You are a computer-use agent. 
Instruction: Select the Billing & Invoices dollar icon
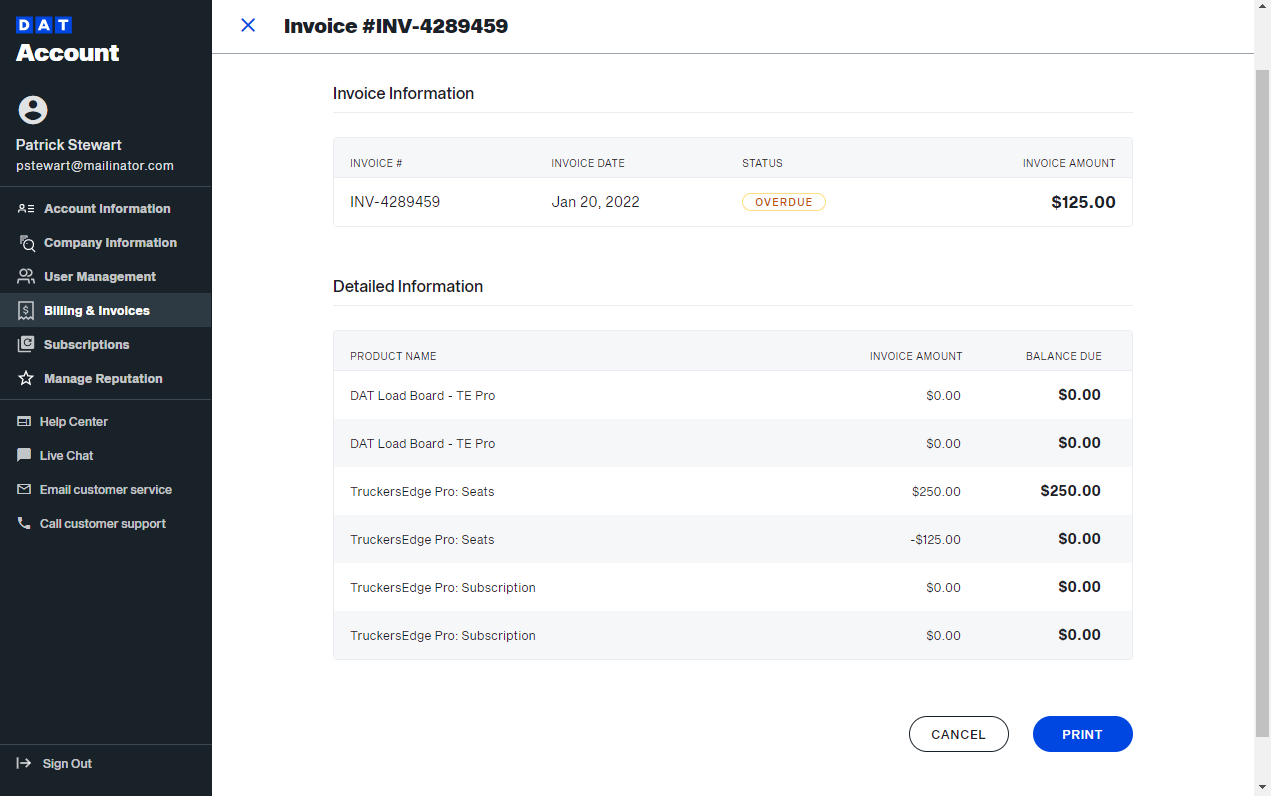pos(24,310)
